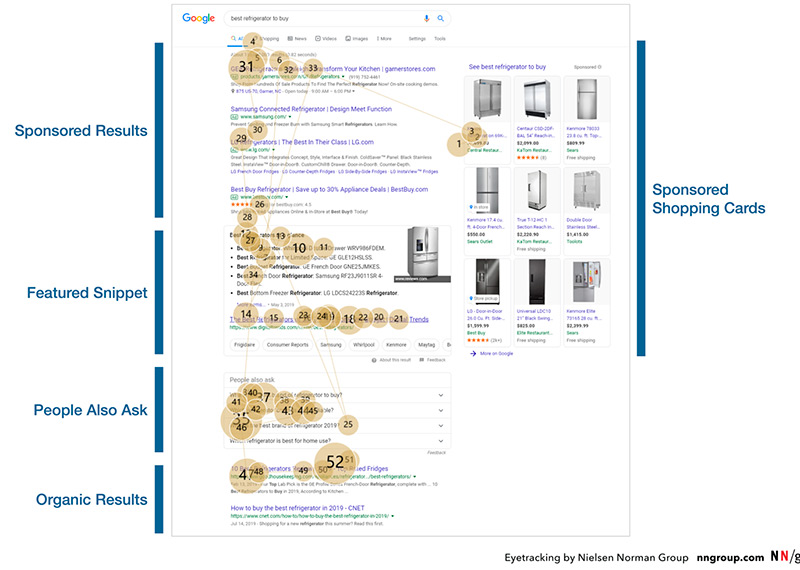
Task: Click the voice search microphone icon
Action: pos(427,18)
